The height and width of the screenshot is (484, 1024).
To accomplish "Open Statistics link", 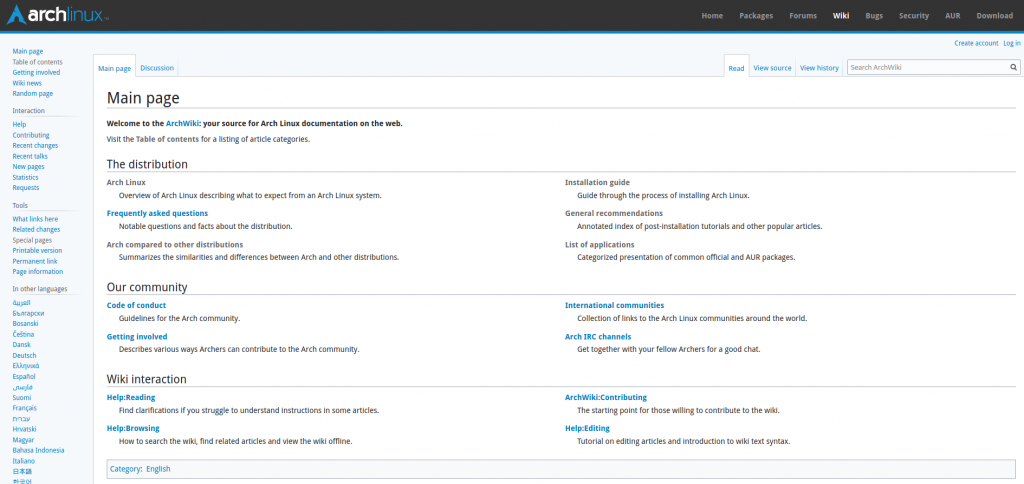I will point(25,177).
